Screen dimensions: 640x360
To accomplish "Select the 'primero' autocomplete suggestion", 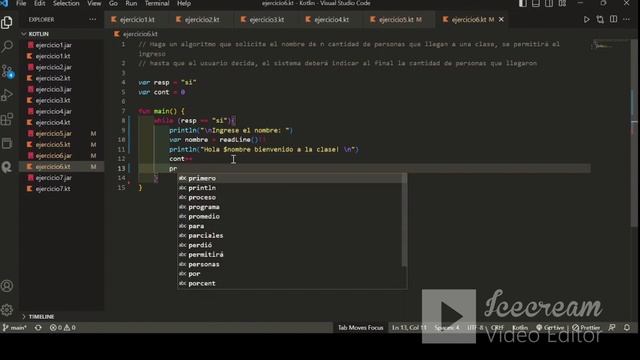I will click(x=290, y=178).
